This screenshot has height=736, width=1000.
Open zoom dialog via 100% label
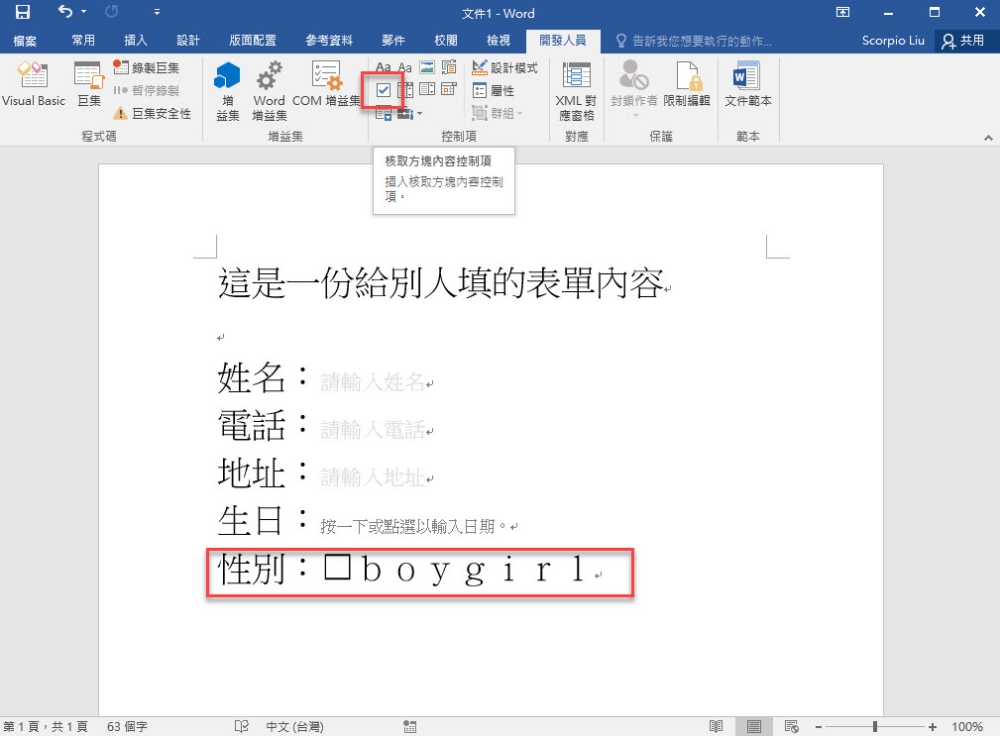coord(967,726)
